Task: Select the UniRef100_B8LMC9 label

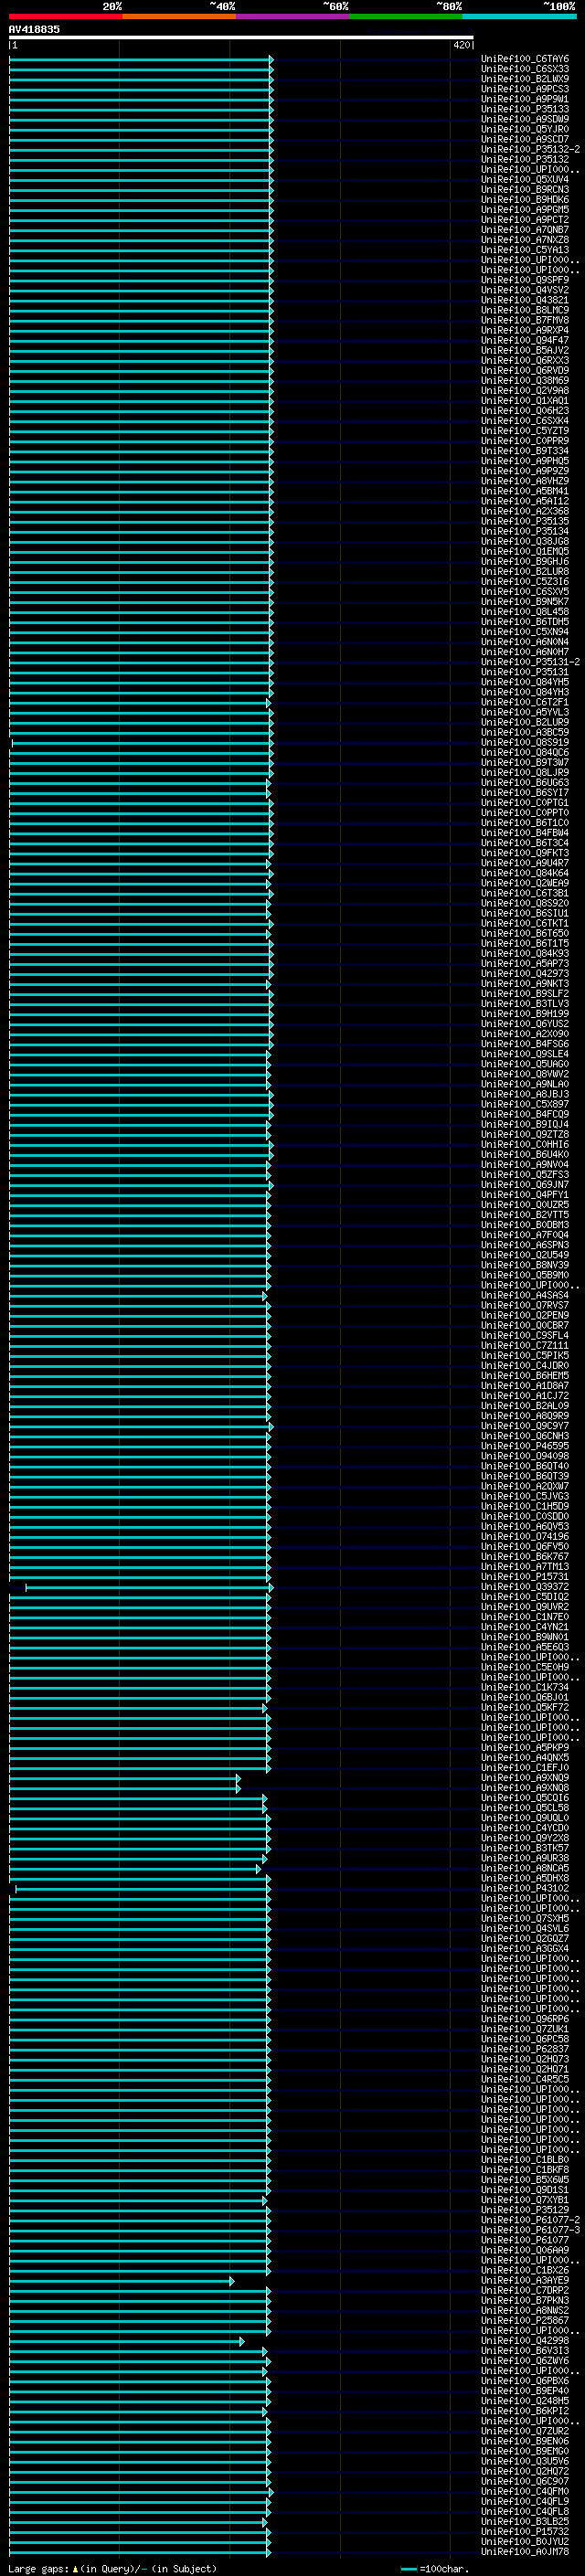Action: pos(525,310)
